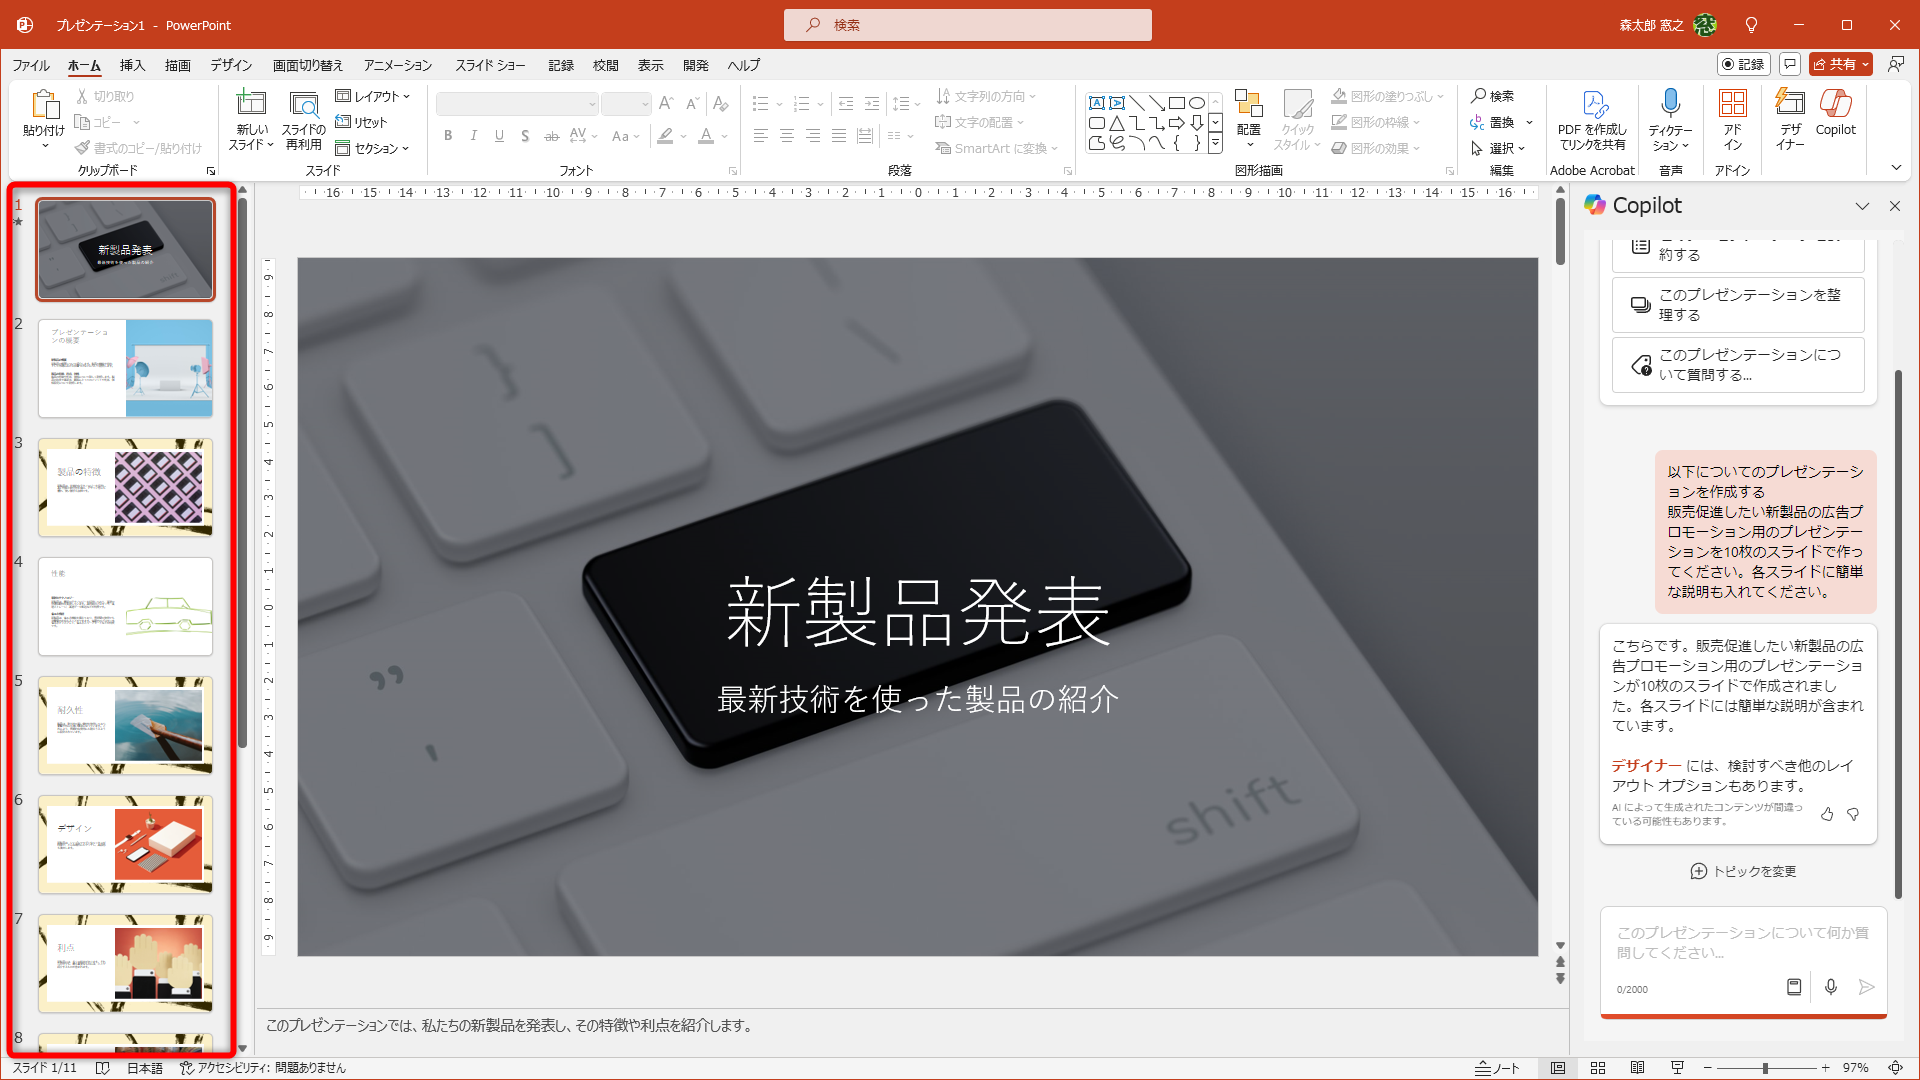The image size is (1920, 1080).
Task: Toggle the Notes pane in status bar
Action: point(1497,1068)
